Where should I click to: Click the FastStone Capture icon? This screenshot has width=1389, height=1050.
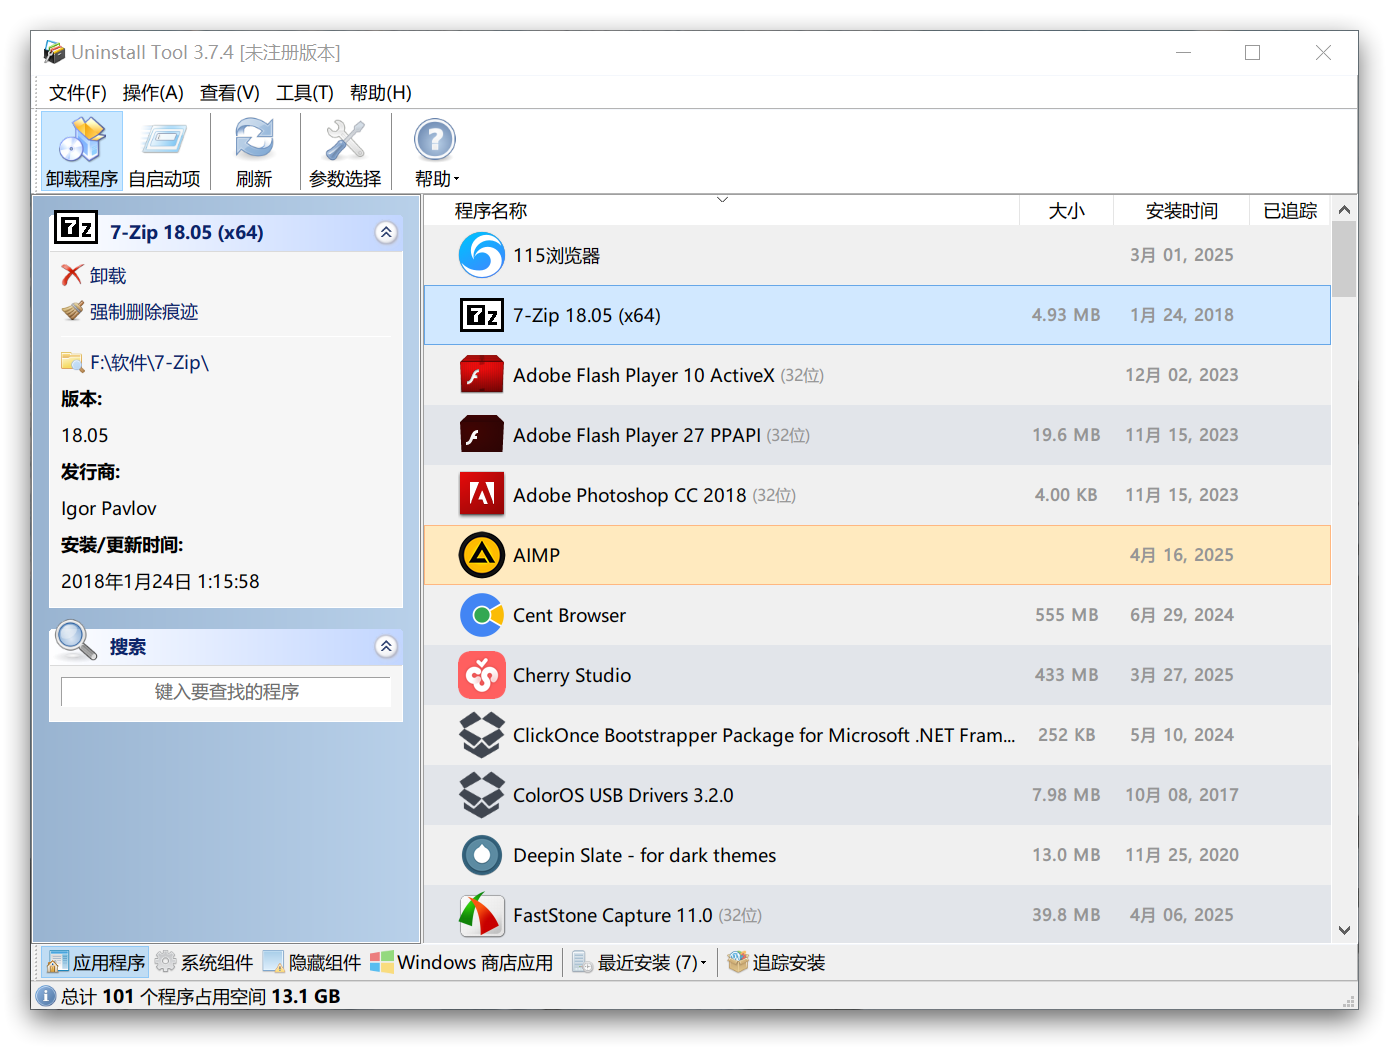[481, 914]
